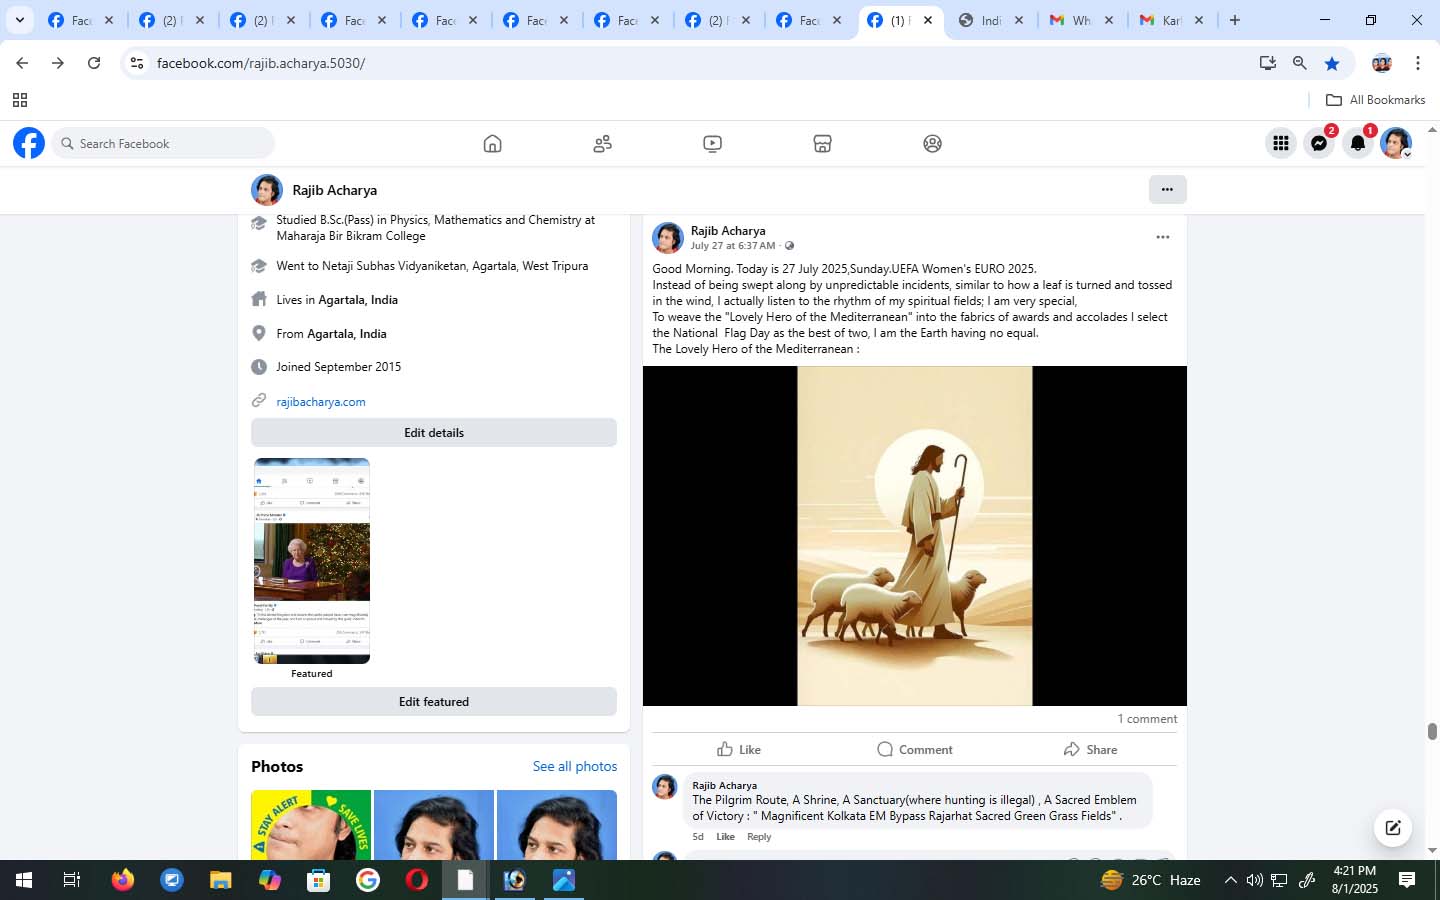Screen dimensions: 1440x900
Task: Click inside the Search Facebook field
Action: 163,143
